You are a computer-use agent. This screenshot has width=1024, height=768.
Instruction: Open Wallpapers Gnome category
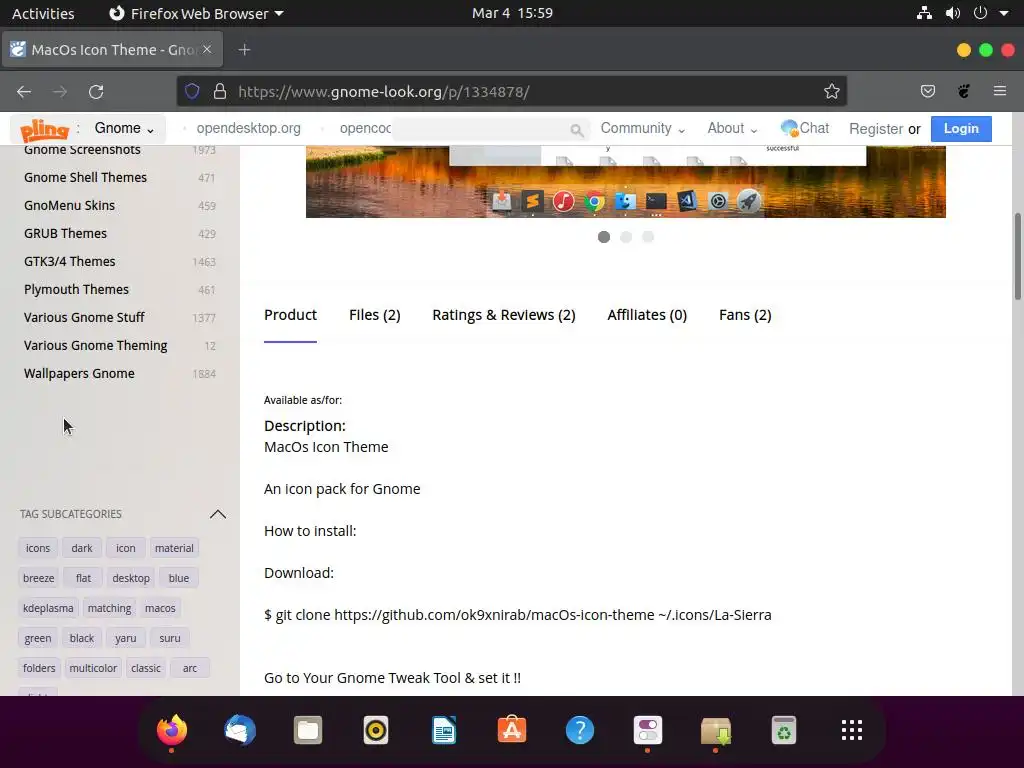pyautogui.click(x=79, y=373)
